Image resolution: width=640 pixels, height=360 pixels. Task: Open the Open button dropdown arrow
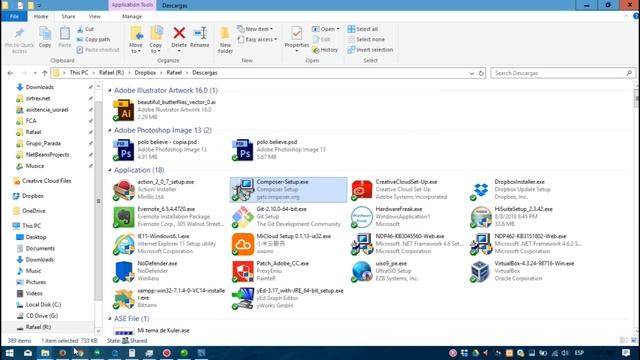click(338, 29)
